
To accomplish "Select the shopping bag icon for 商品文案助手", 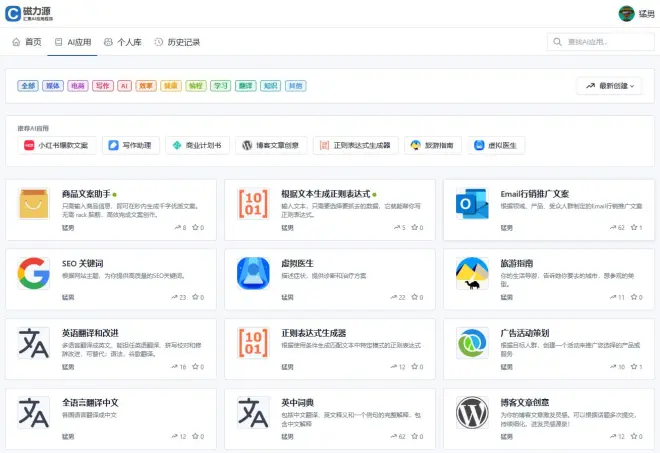I will [x=34, y=203].
